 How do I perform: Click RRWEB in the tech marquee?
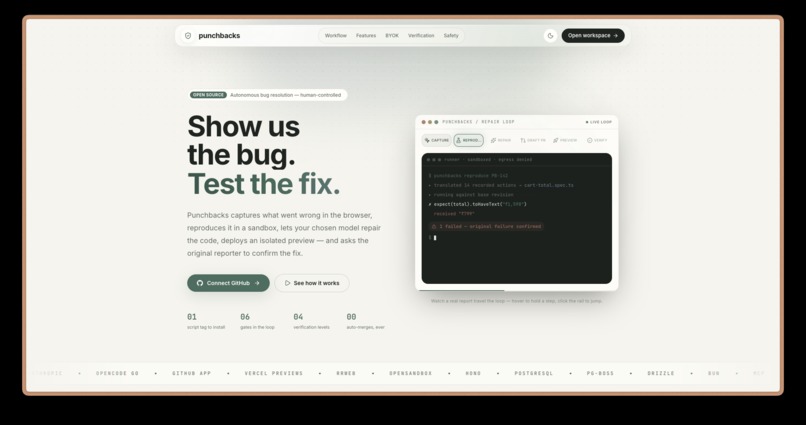tap(346, 374)
